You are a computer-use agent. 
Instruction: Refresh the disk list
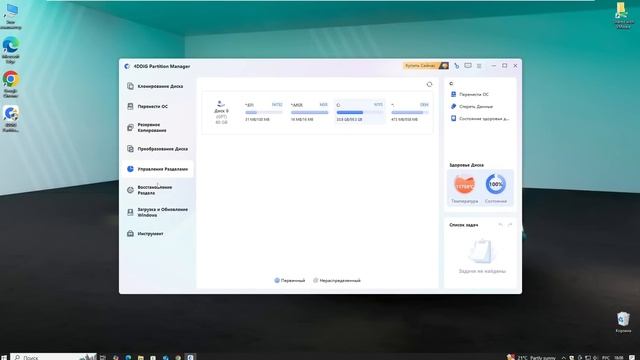pos(429,84)
